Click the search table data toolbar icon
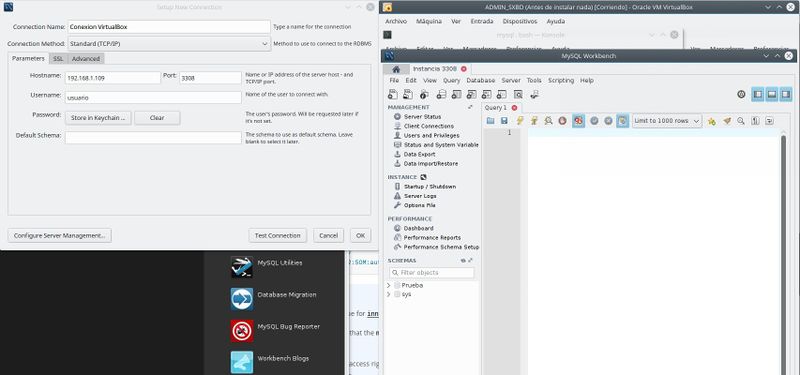The image size is (800, 375). tap(518, 94)
